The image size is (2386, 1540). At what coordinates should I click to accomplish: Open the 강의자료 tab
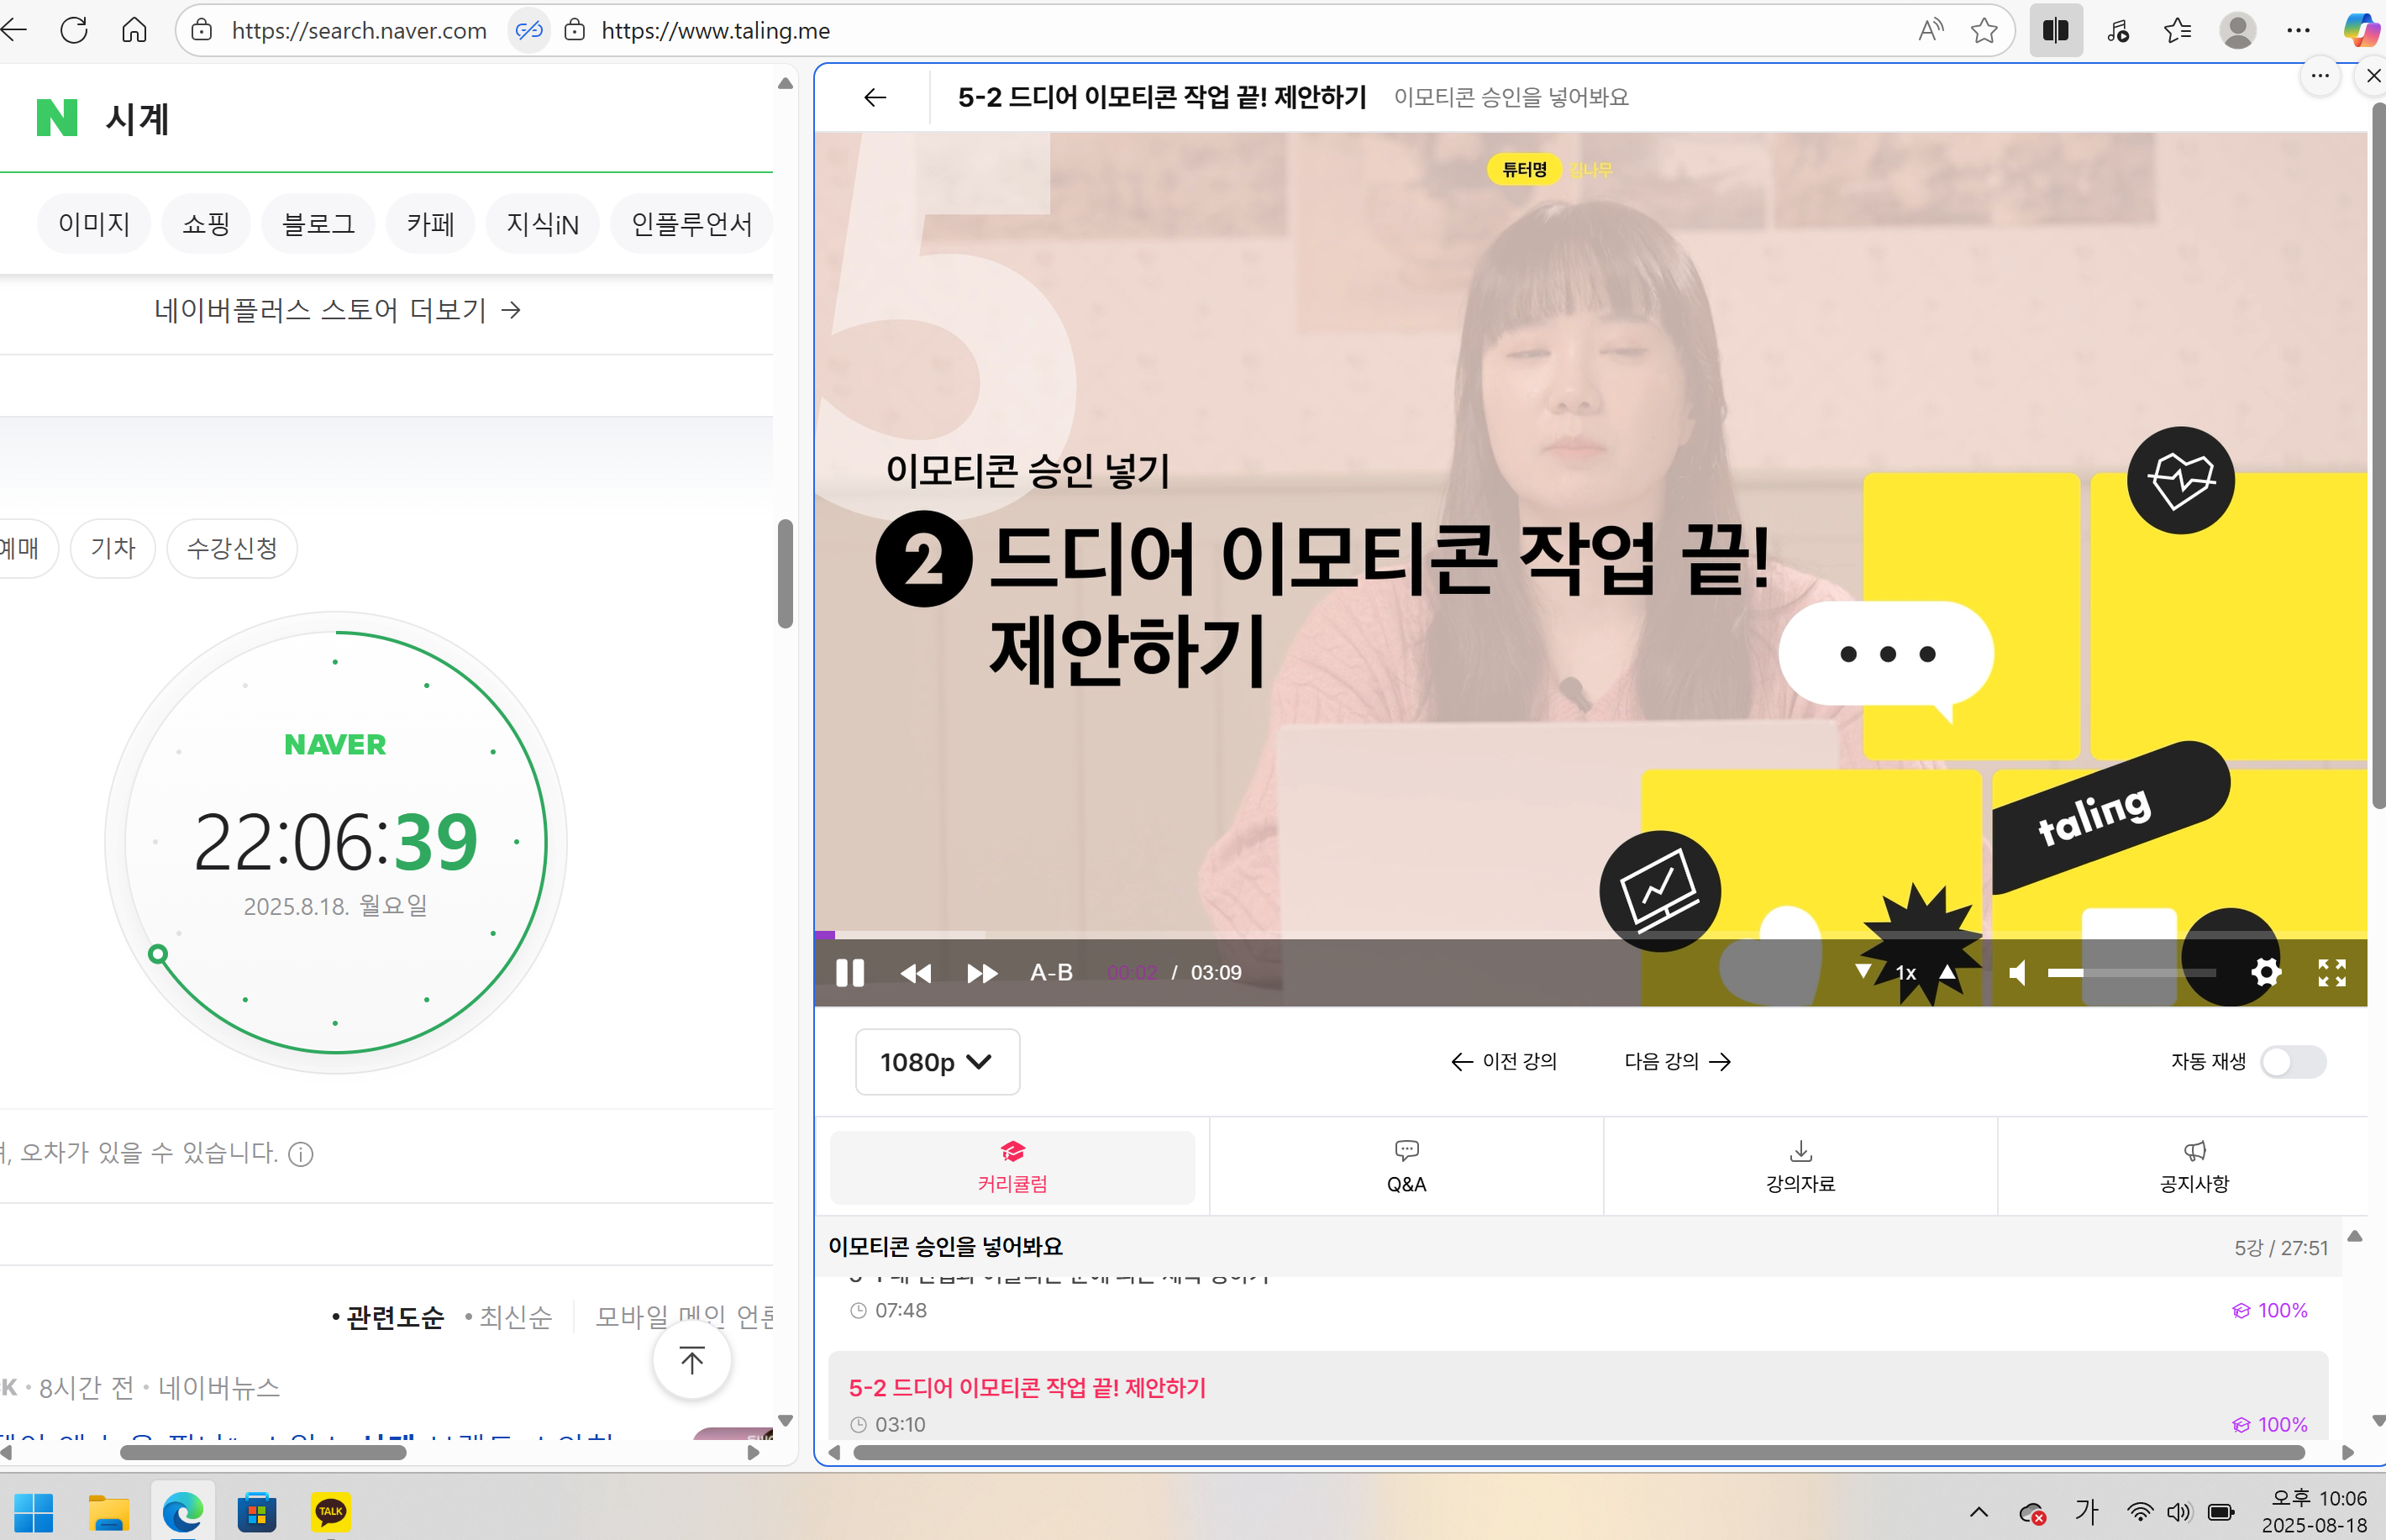pos(1799,1166)
